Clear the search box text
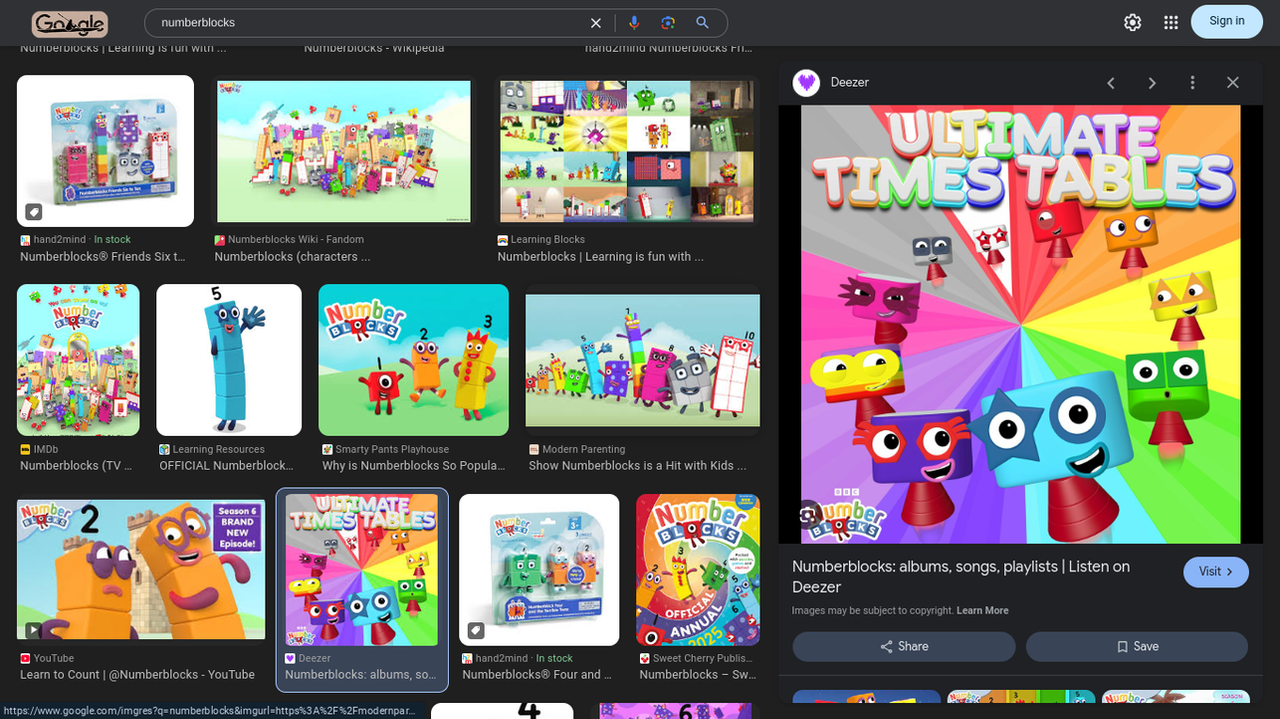Screen dimensions: 1280x719 596,22
